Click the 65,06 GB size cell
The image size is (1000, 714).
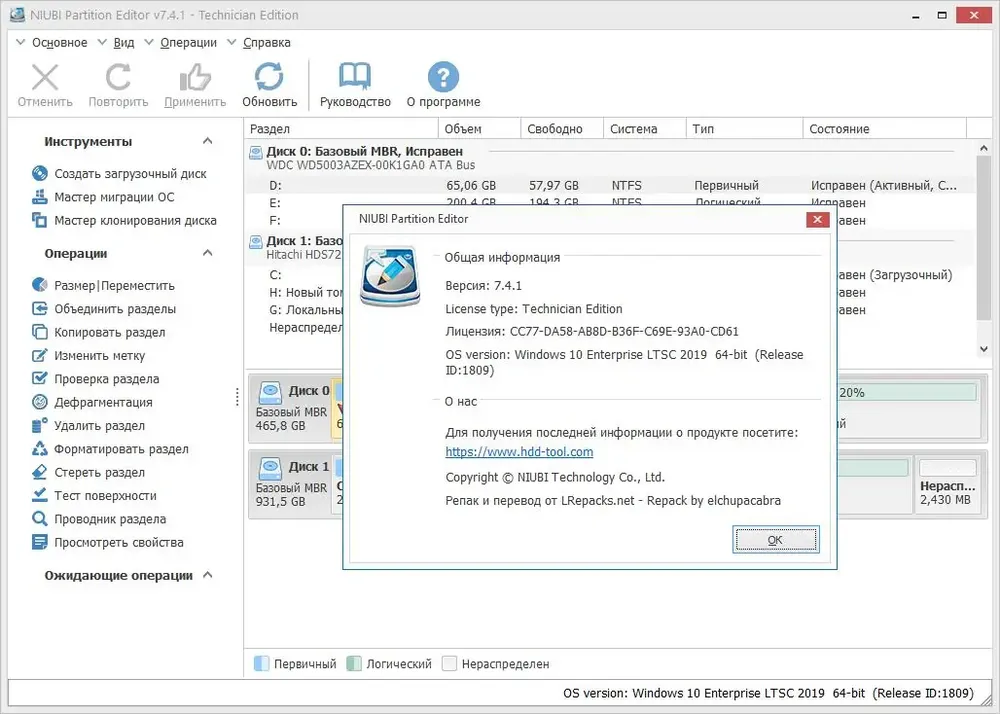coord(471,186)
